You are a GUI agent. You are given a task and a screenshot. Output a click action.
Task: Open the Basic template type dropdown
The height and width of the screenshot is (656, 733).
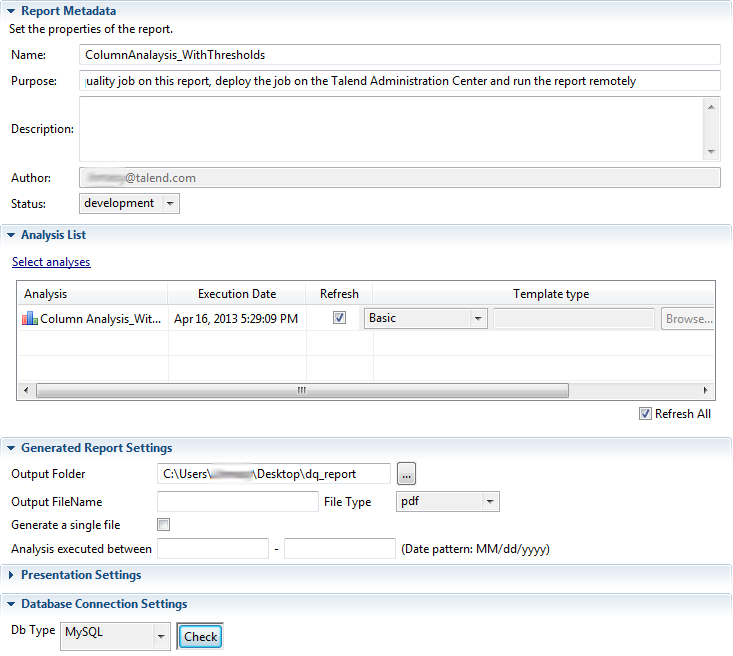coord(478,319)
